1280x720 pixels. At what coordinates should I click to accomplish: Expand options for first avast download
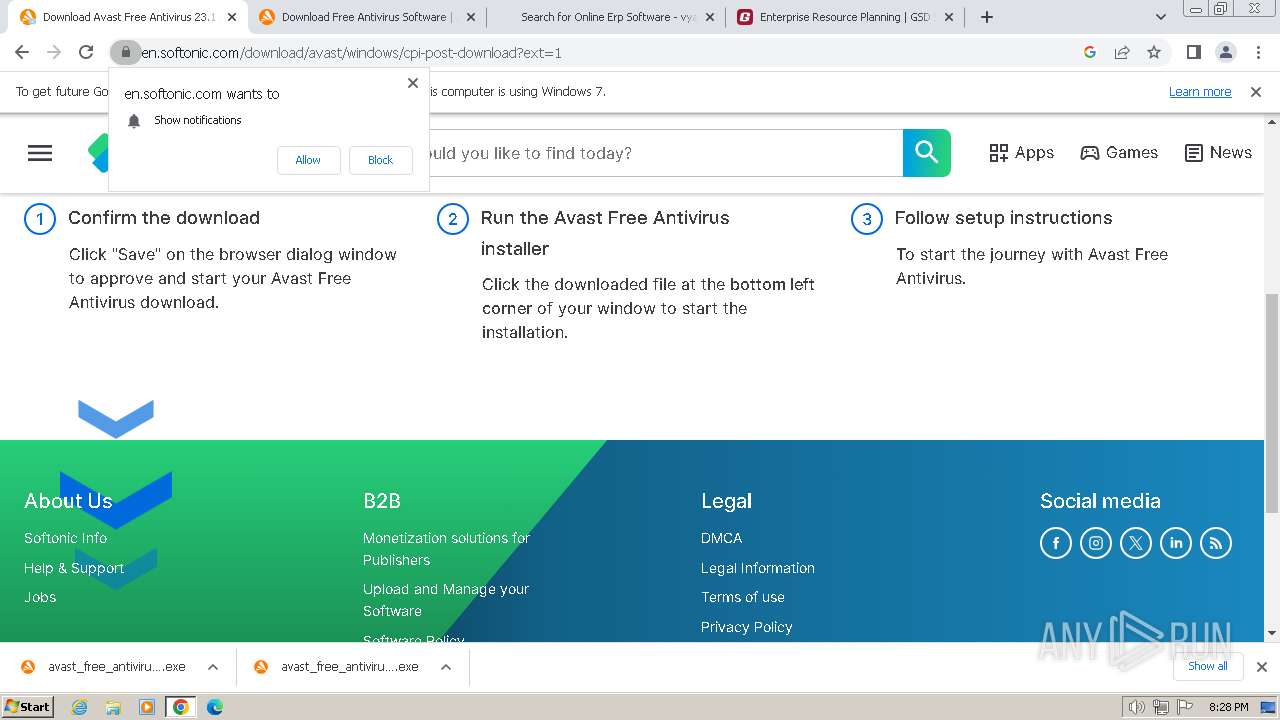click(213, 667)
